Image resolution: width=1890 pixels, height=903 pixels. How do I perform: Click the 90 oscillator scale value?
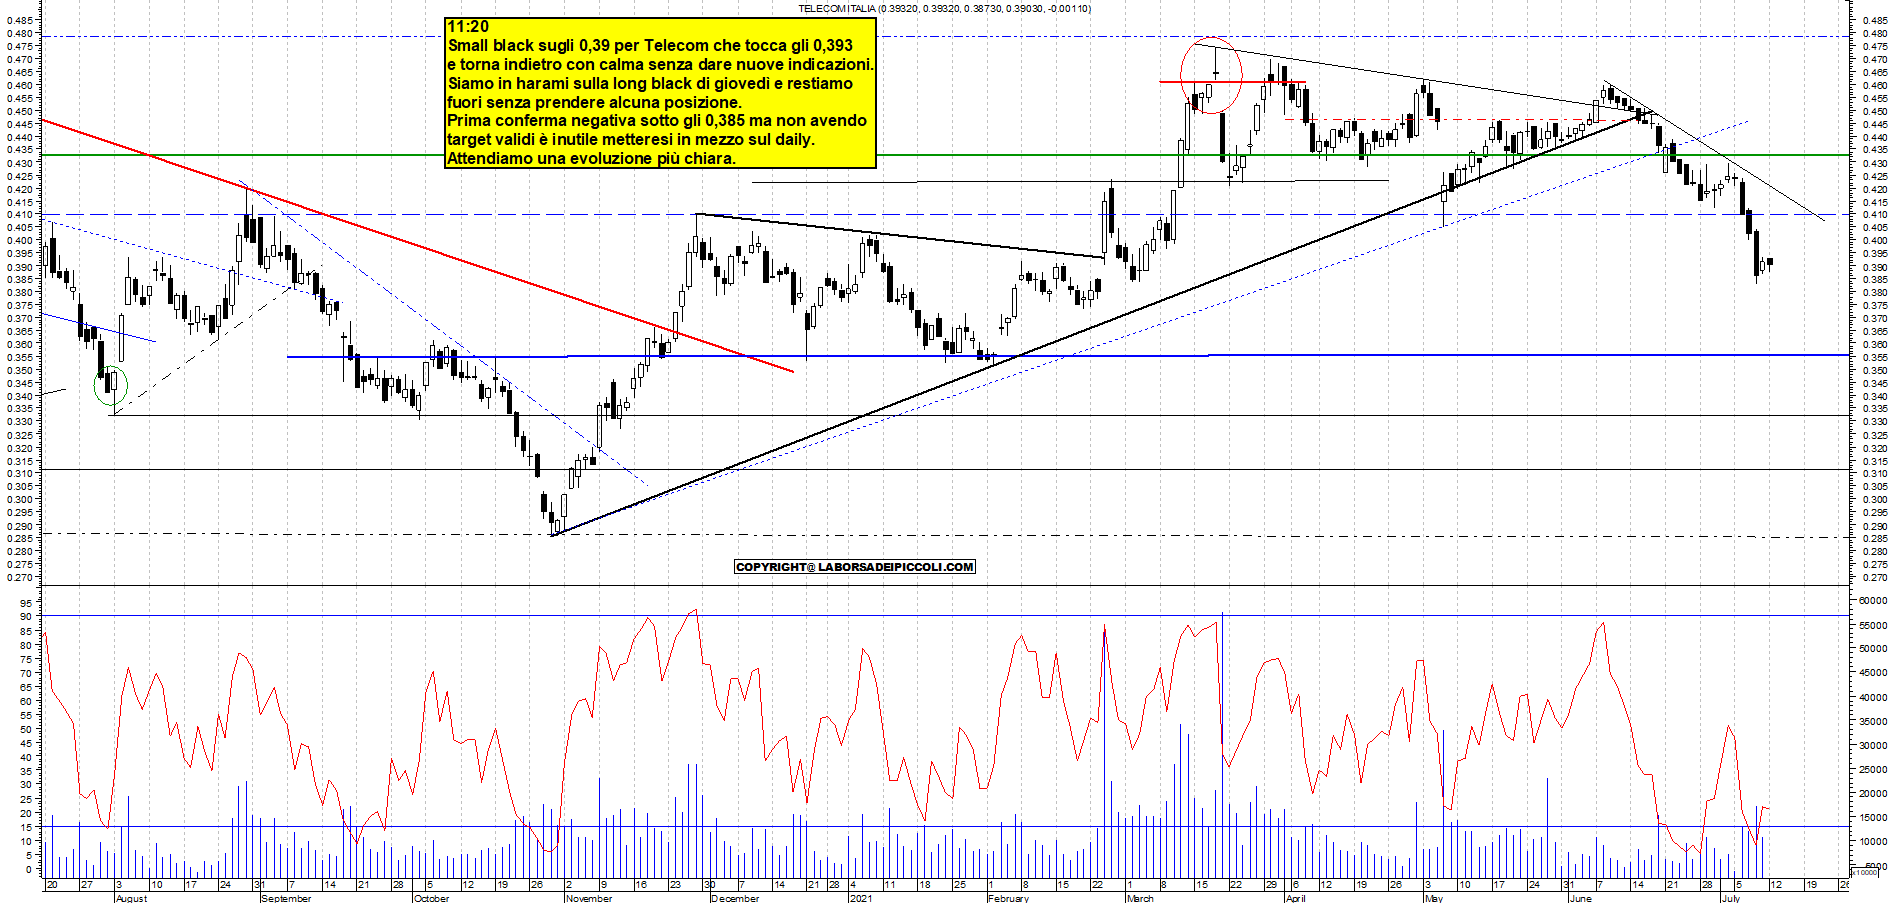(x=26, y=617)
